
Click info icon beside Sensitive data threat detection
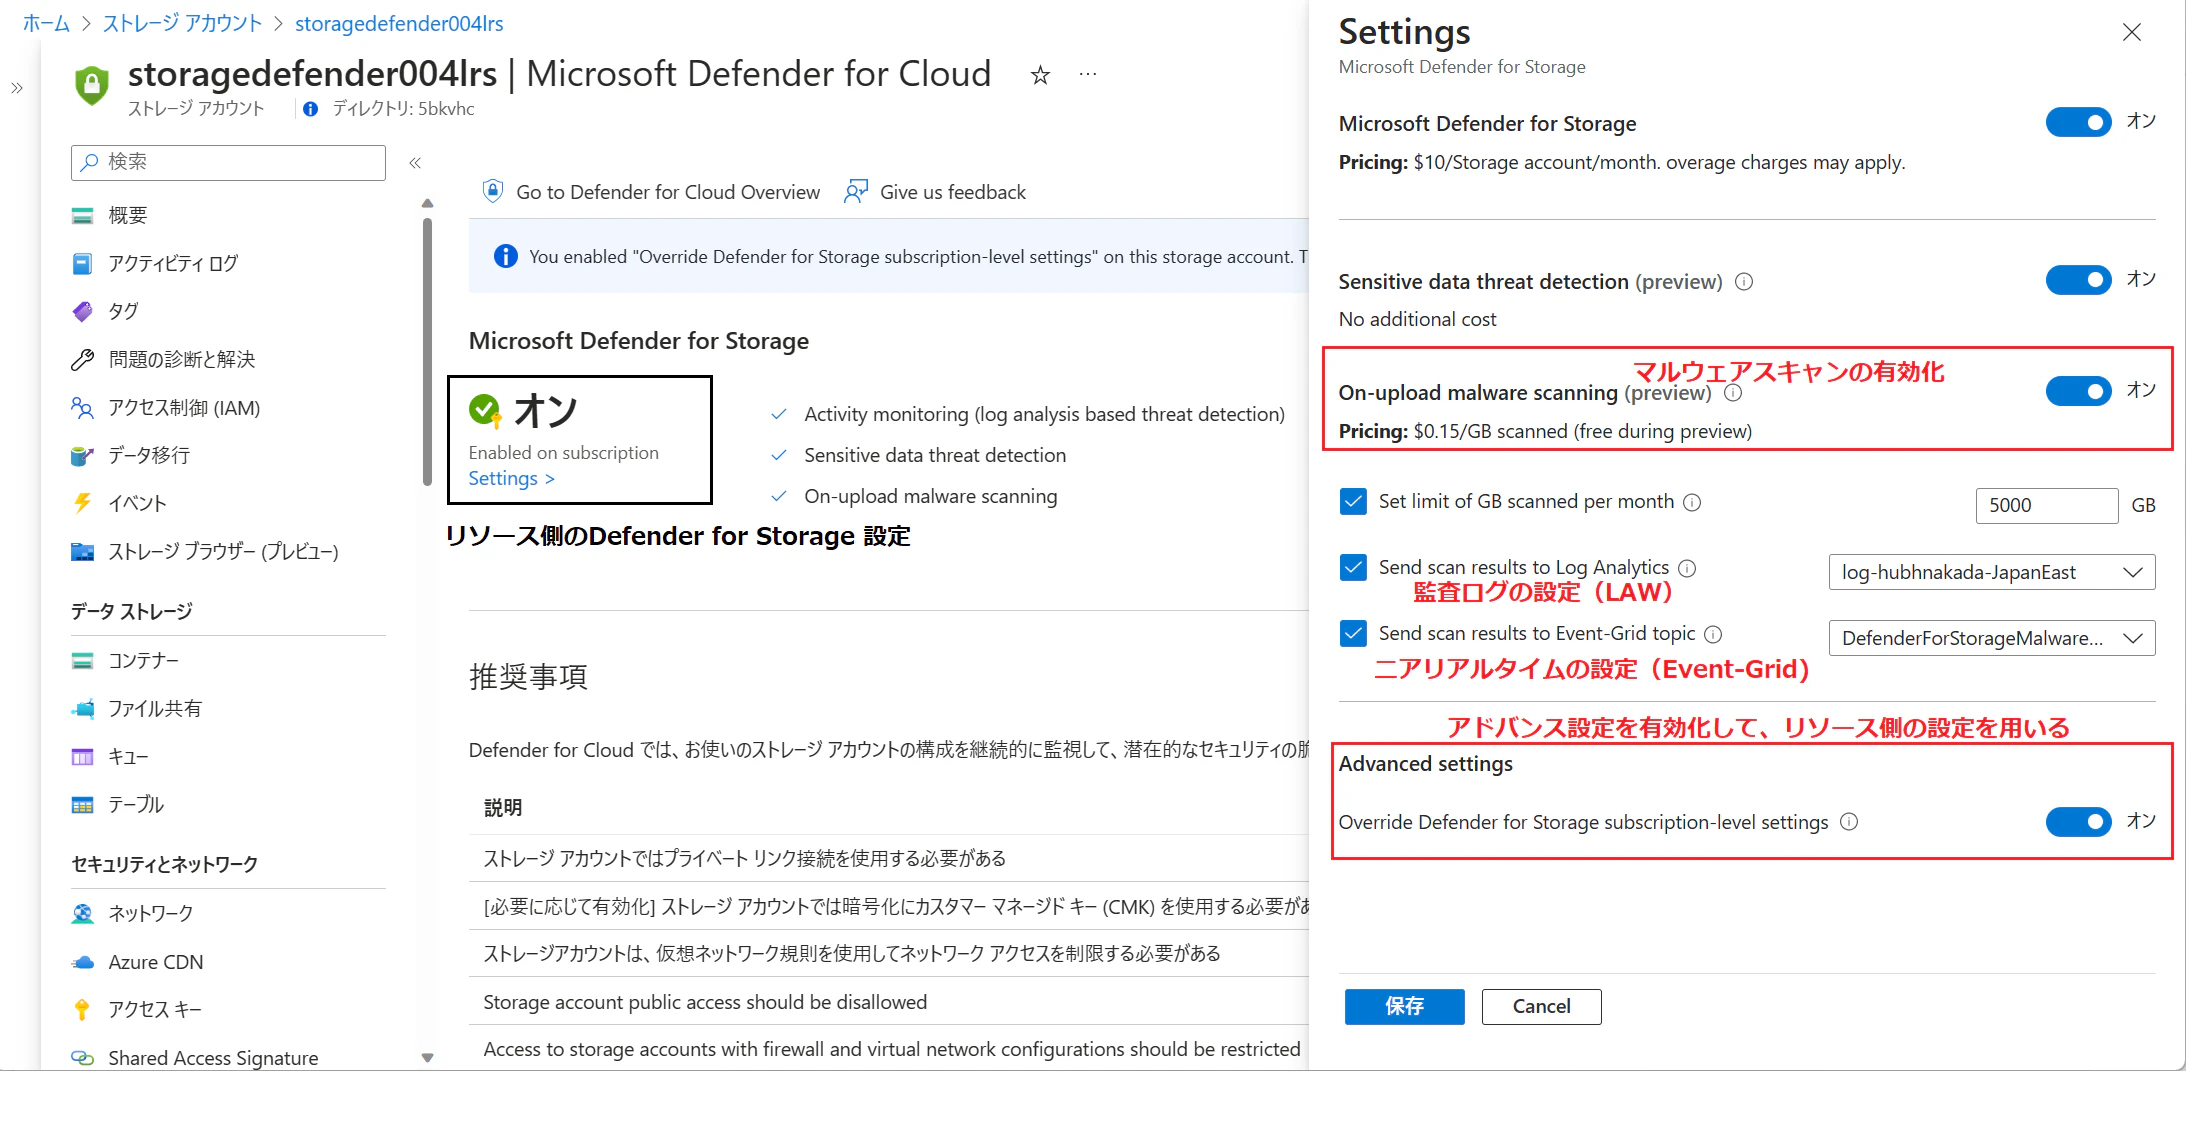(x=1744, y=282)
